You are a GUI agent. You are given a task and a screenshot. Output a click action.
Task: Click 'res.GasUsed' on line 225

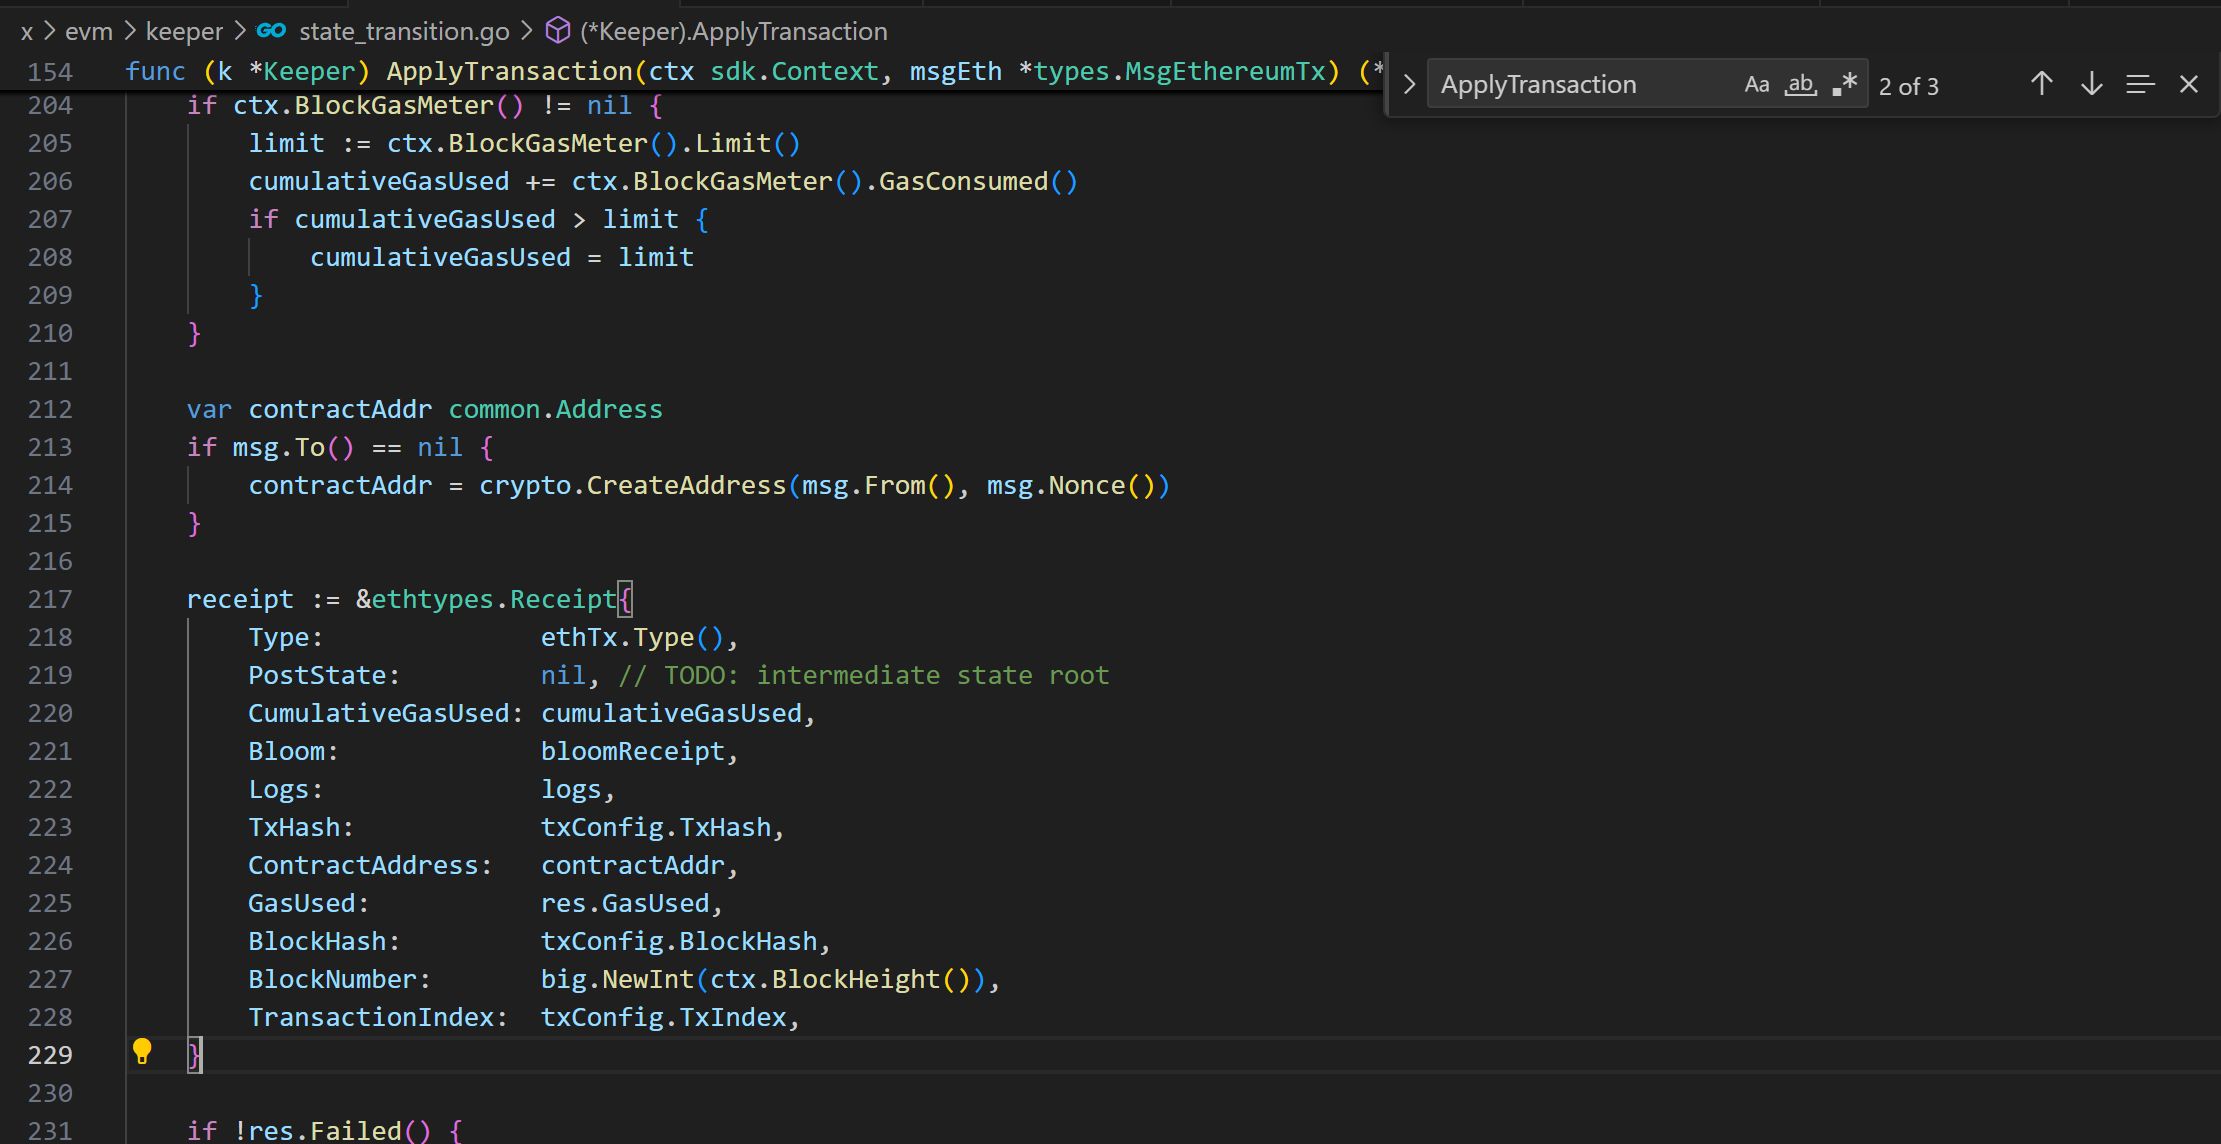(625, 903)
